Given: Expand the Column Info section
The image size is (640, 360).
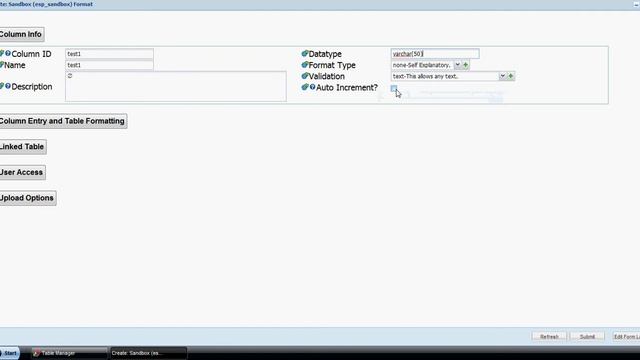Looking at the screenshot, I should pos(21,34).
